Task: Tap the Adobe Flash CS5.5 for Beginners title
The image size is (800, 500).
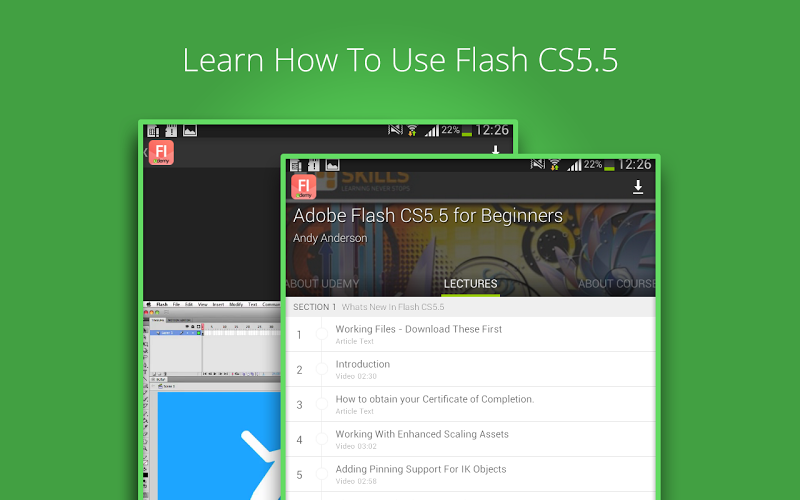Action: [x=428, y=216]
